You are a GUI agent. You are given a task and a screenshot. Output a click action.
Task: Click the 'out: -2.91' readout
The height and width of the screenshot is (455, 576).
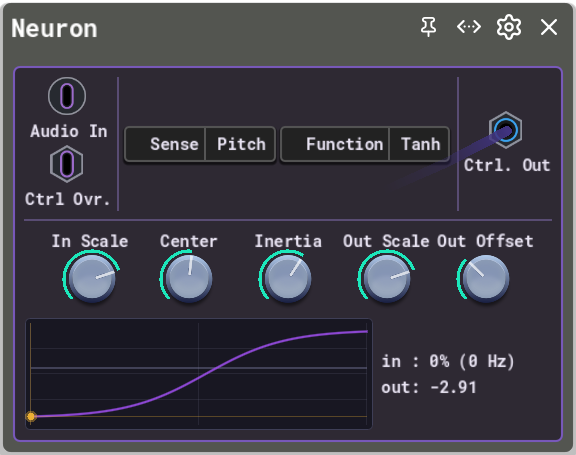[x=429, y=387]
